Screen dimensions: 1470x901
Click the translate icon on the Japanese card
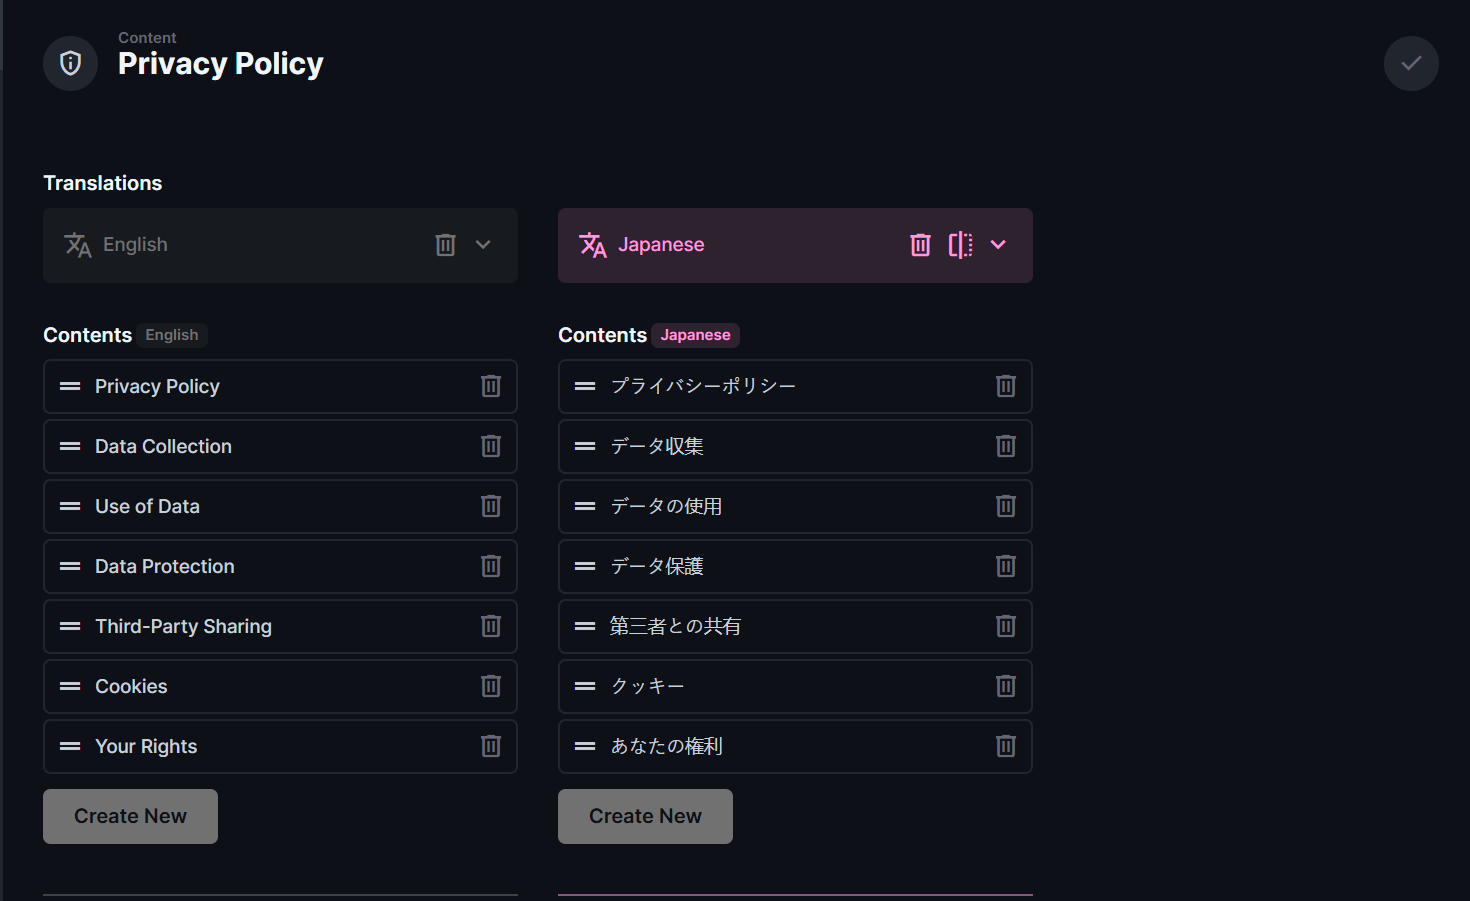593,245
